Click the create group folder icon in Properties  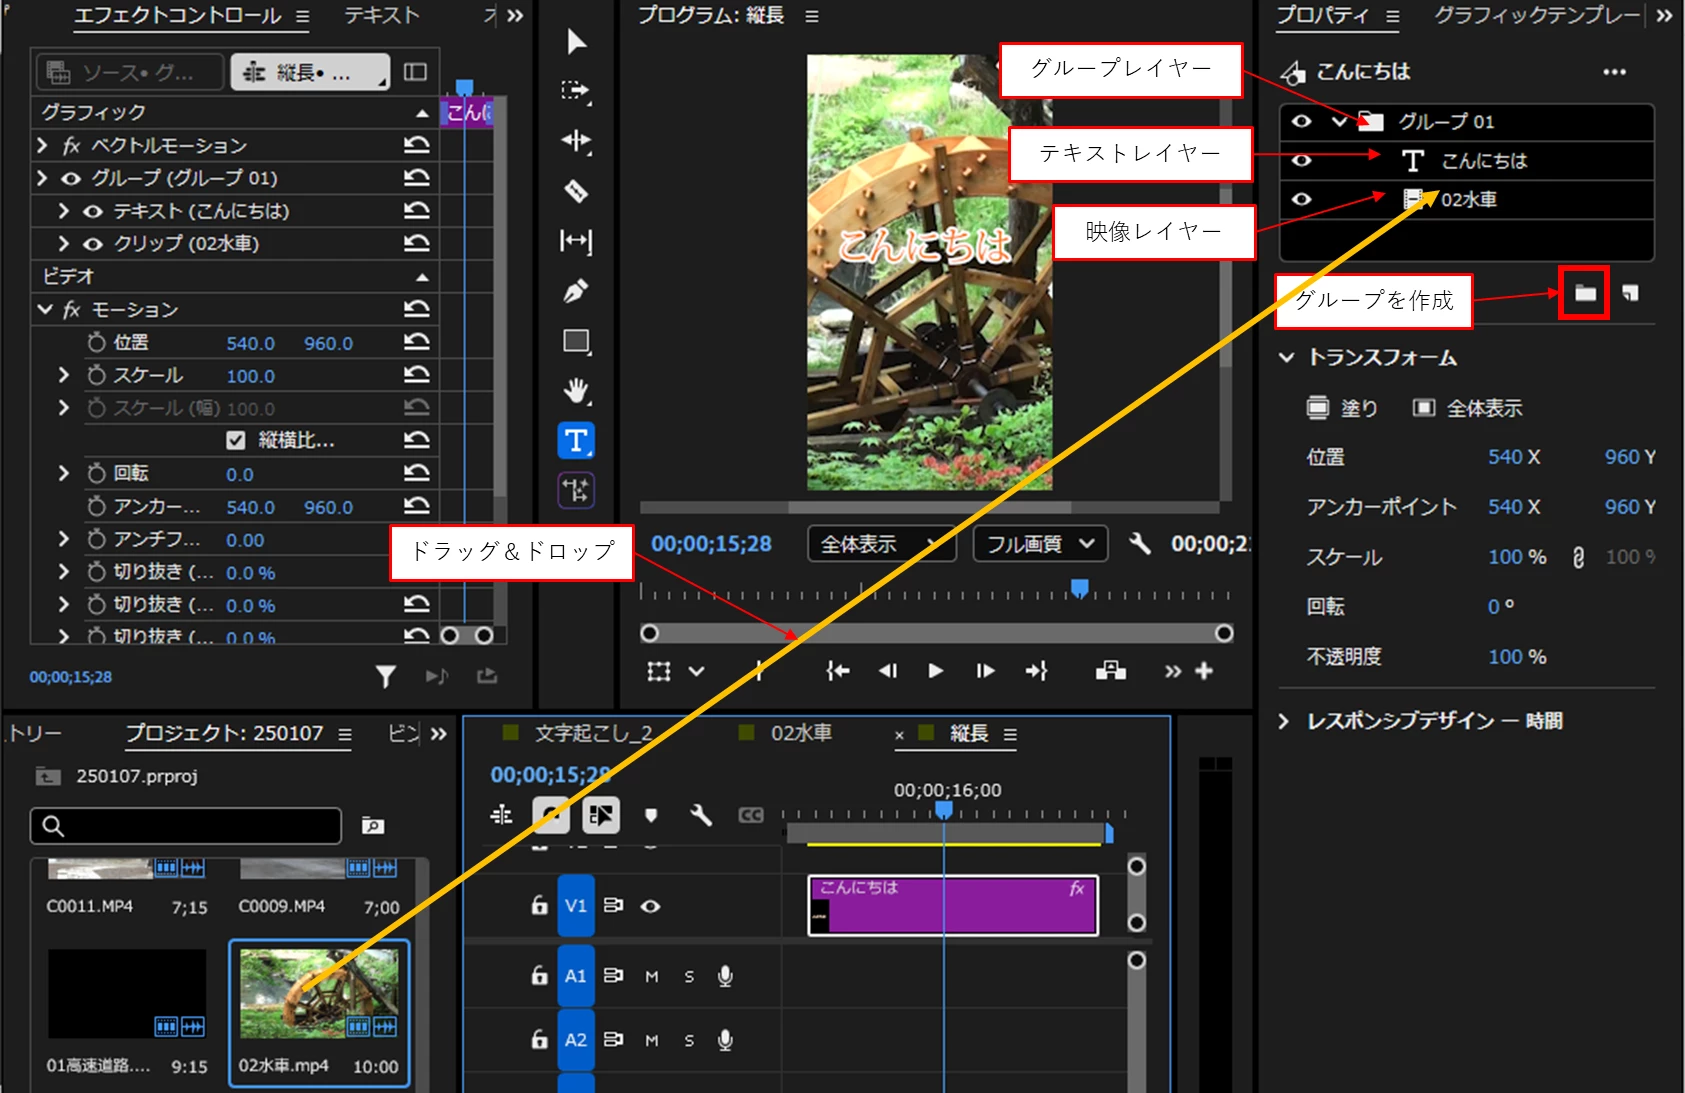coord(1585,293)
